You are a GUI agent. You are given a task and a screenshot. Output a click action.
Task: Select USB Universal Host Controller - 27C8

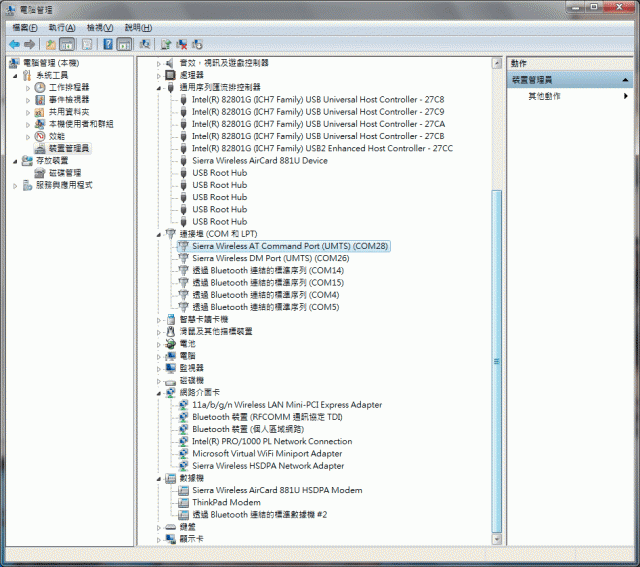coord(318,100)
